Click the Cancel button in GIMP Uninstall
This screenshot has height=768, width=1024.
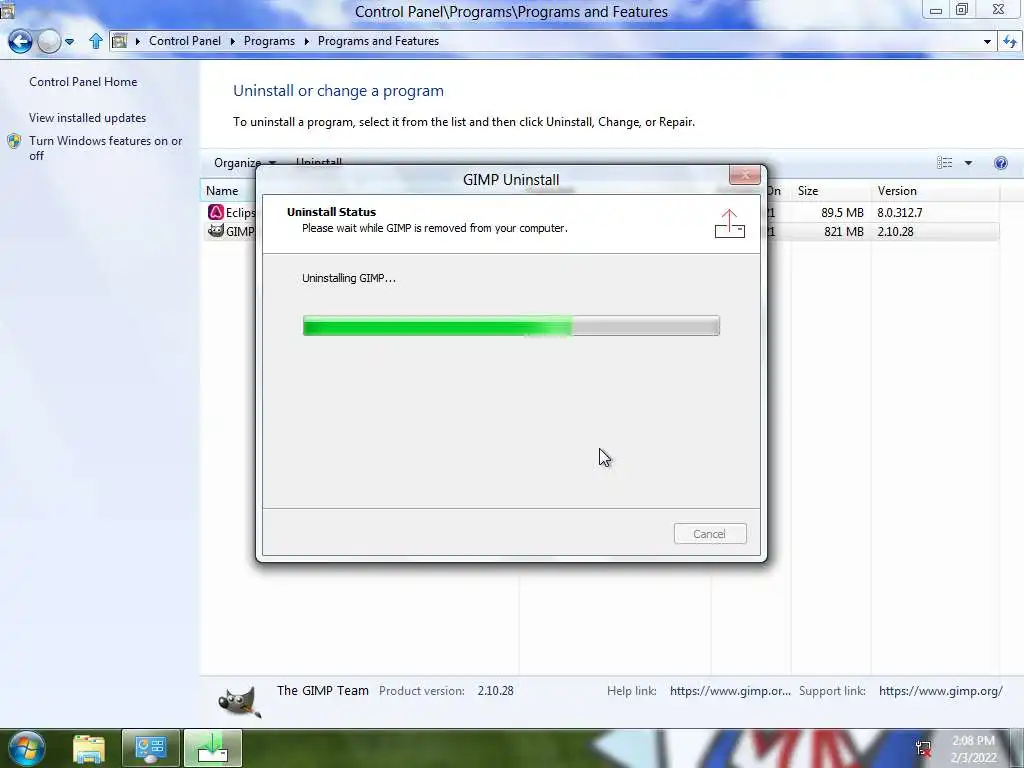710,534
